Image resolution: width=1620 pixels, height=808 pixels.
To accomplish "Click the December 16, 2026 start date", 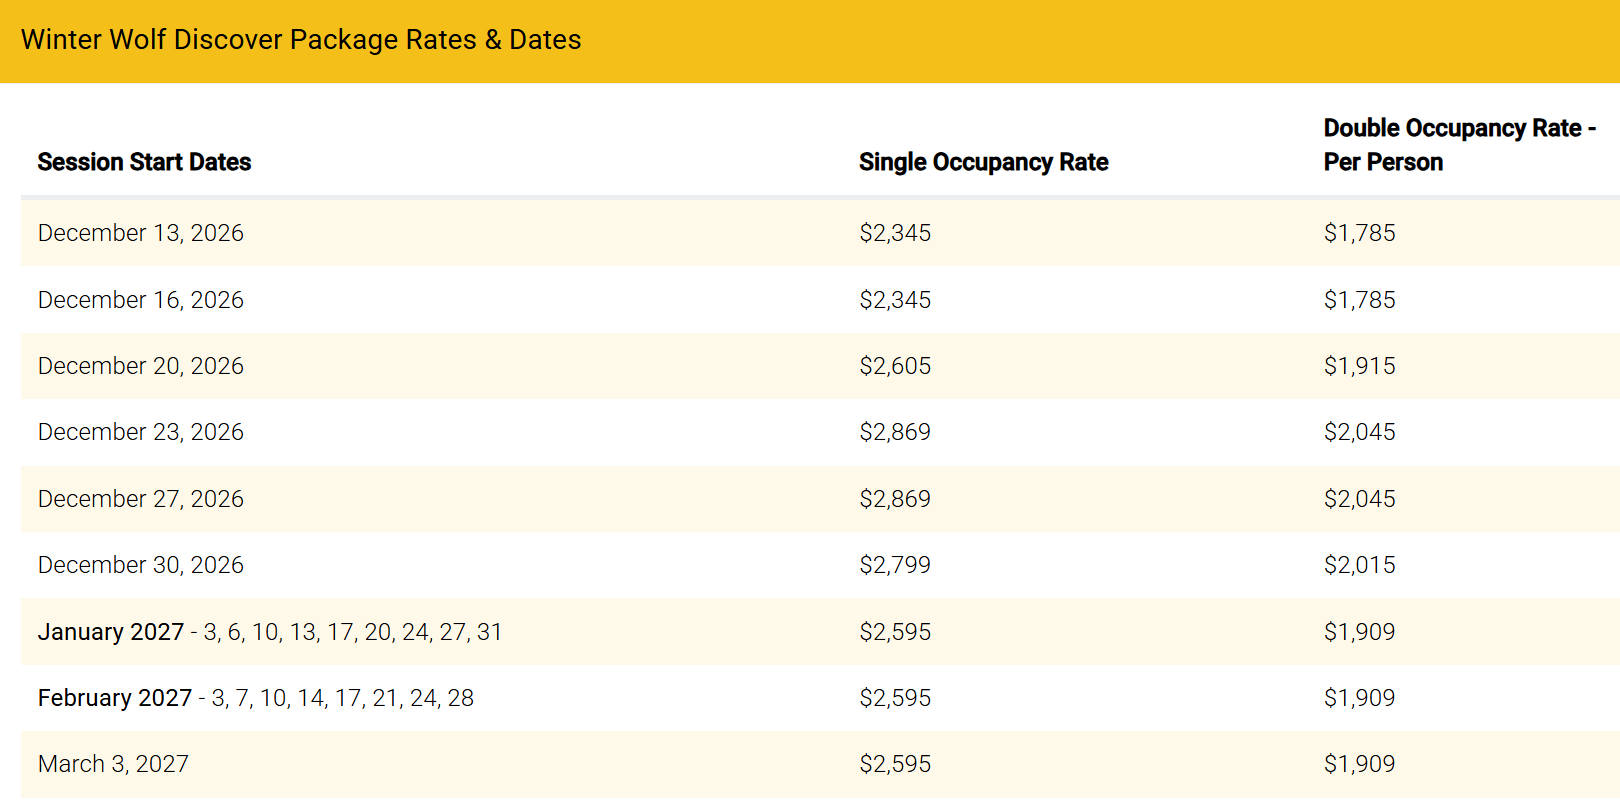I will point(141,300).
